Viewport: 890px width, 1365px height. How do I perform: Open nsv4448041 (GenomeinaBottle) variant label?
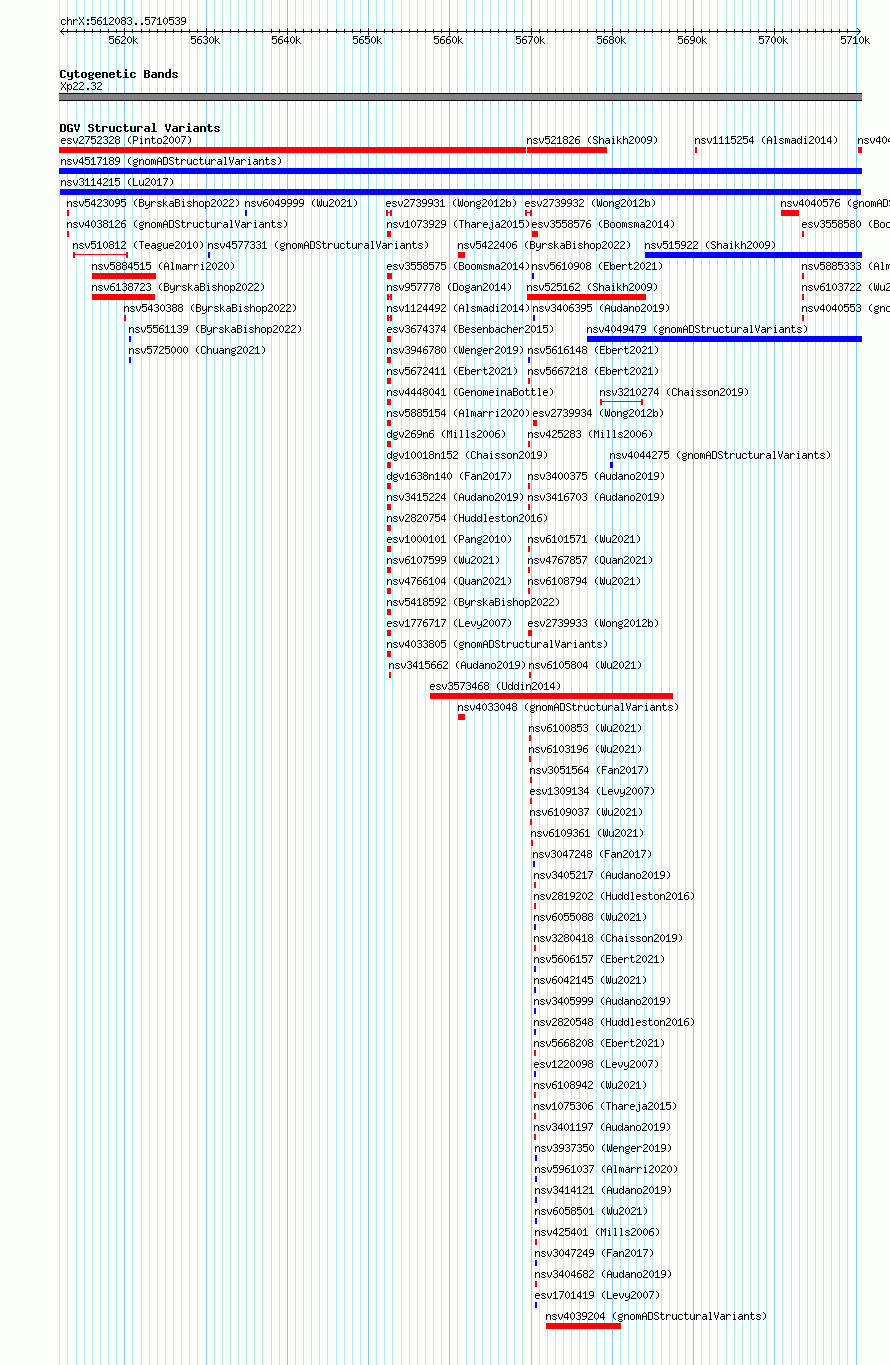point(470,392)
